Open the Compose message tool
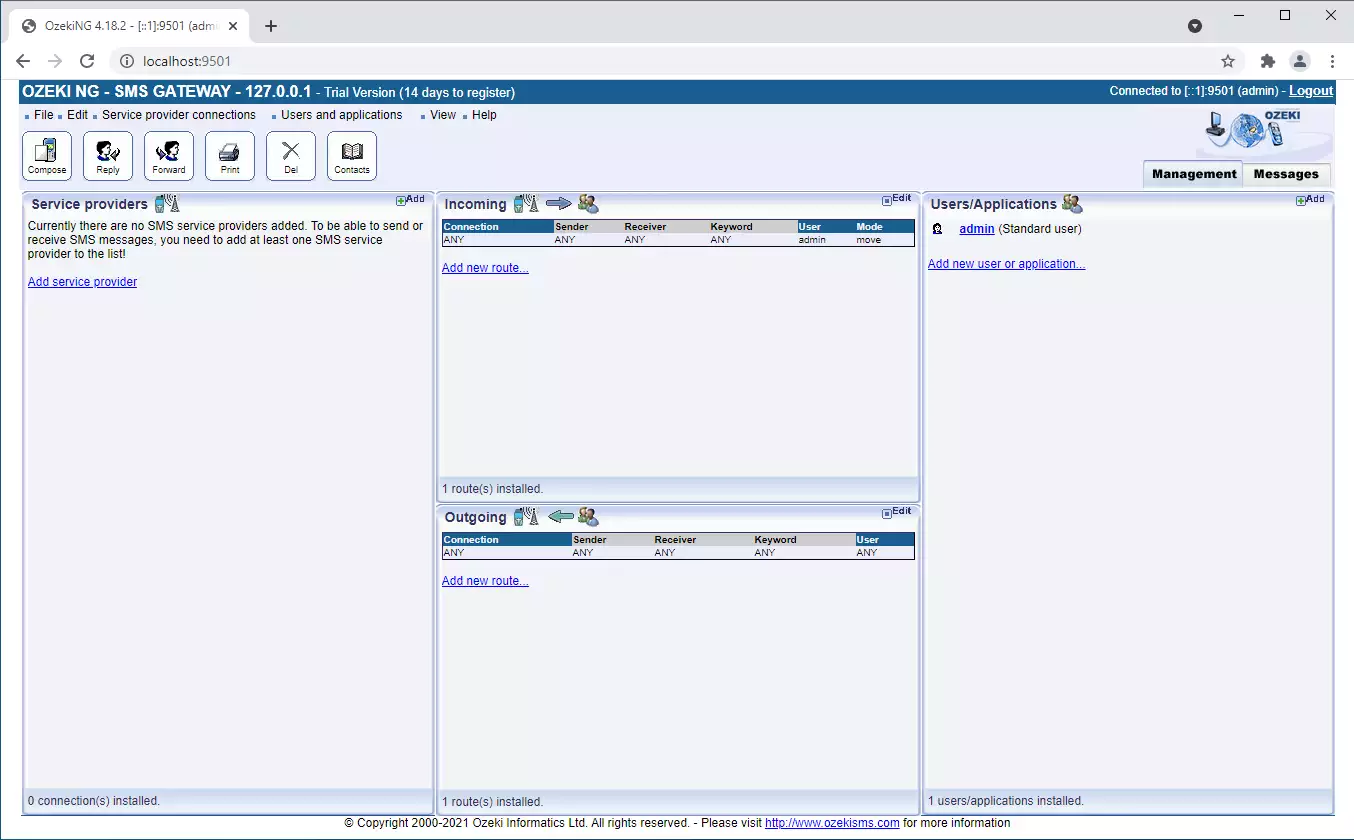 [47, 156]
